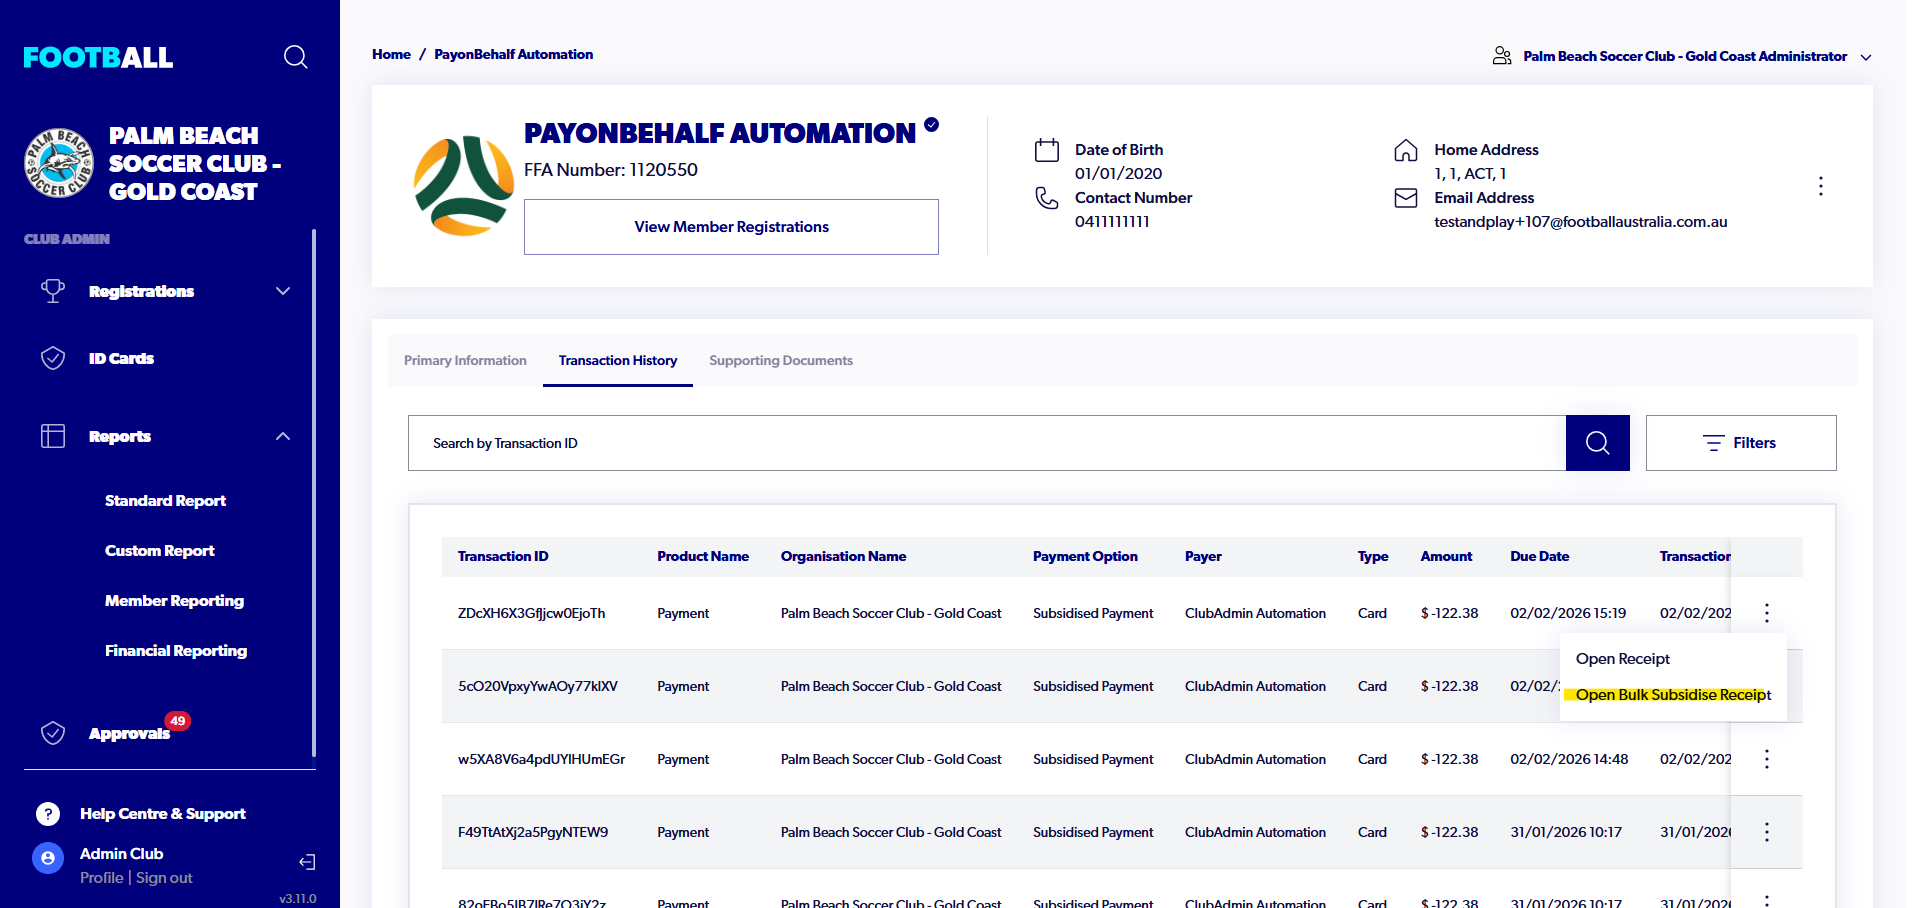This screenshot has width=1919, height=908.
Task: Click the sidebar vertical scrollbar
Action: coord(314,493)
